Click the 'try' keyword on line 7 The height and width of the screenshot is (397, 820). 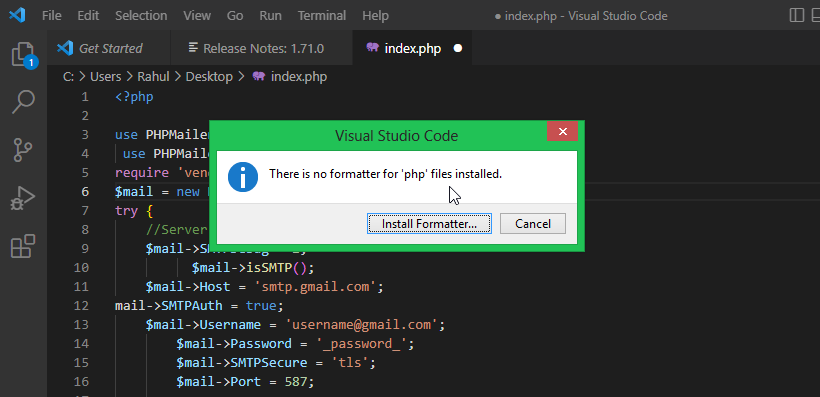tap(127, 211)
